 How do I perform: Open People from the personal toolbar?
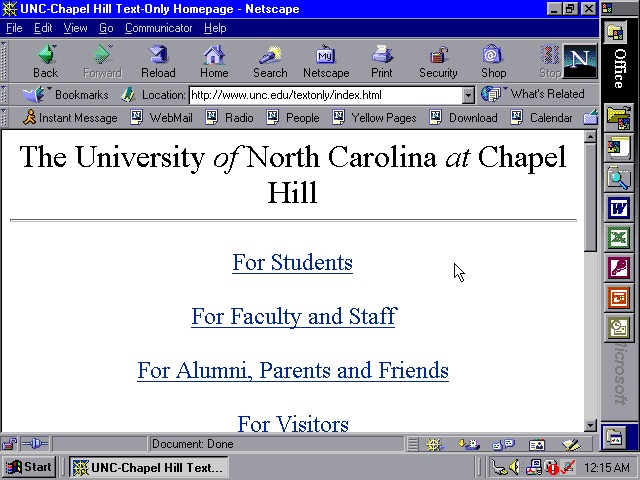pos(293,118)
